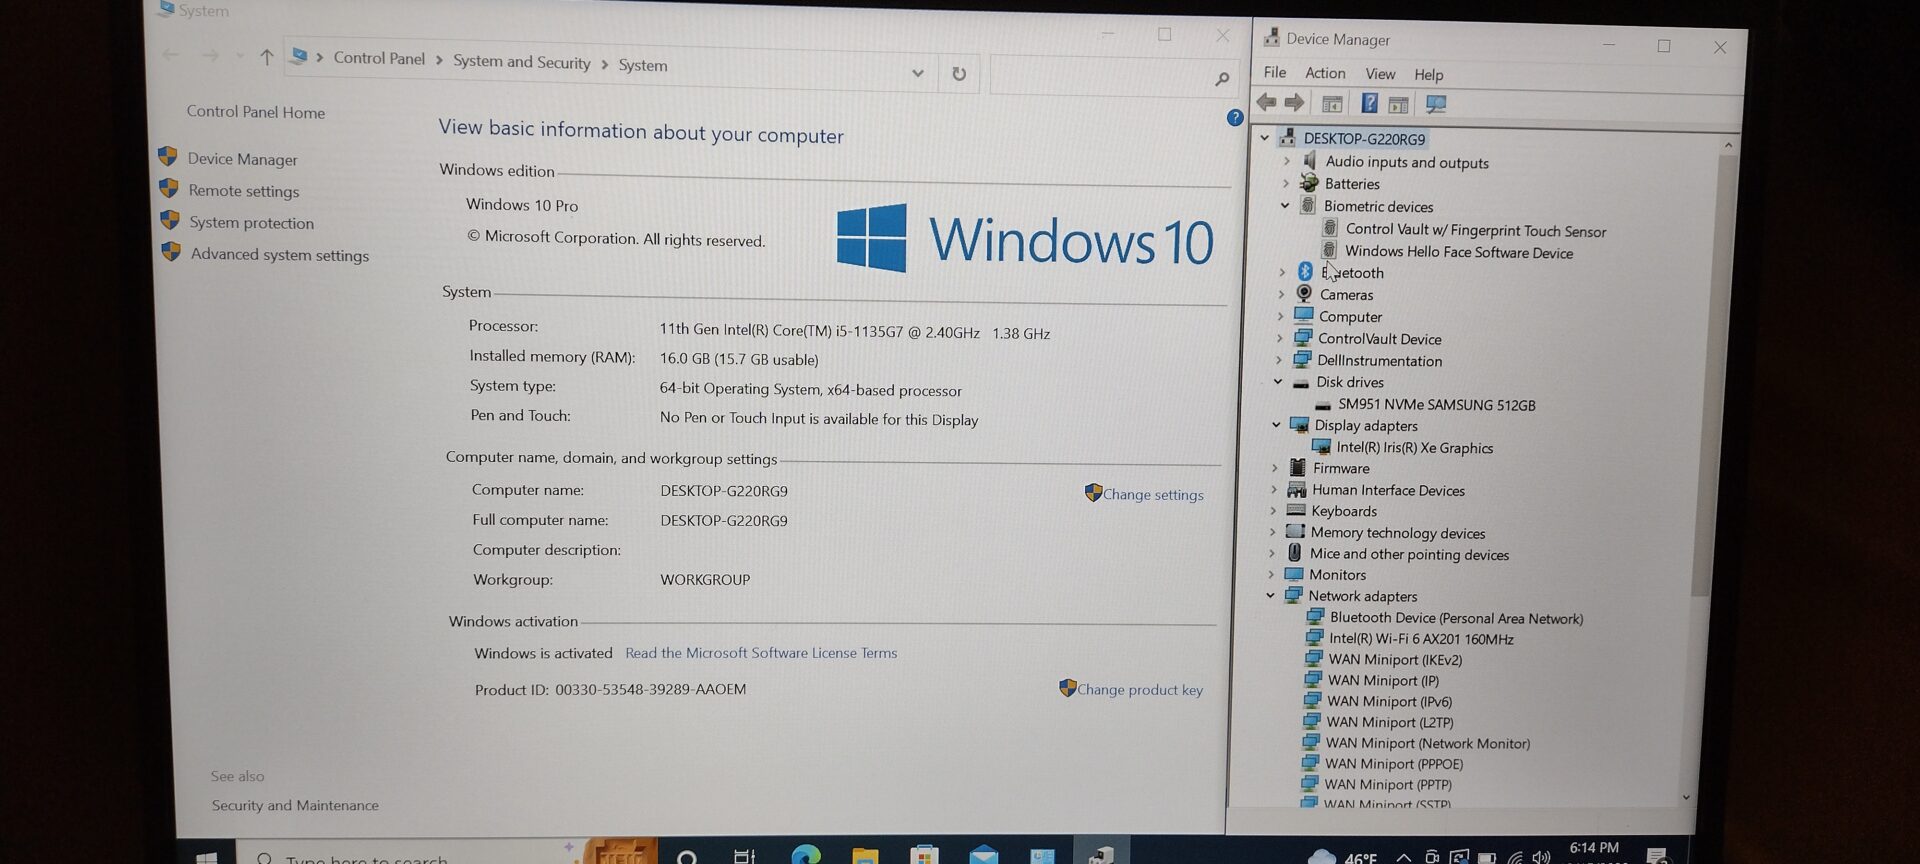Open Mail app from the taskbar
1920x864 pixels.
point(984,856)
